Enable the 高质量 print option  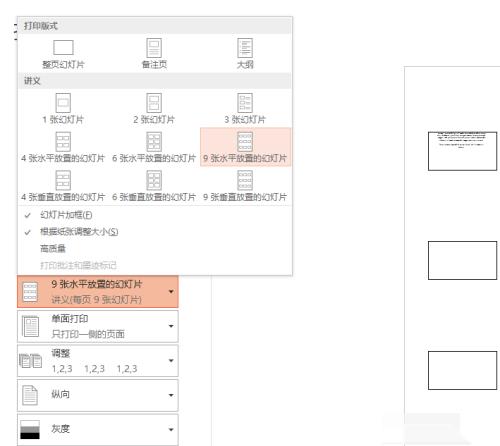(155, 248)
